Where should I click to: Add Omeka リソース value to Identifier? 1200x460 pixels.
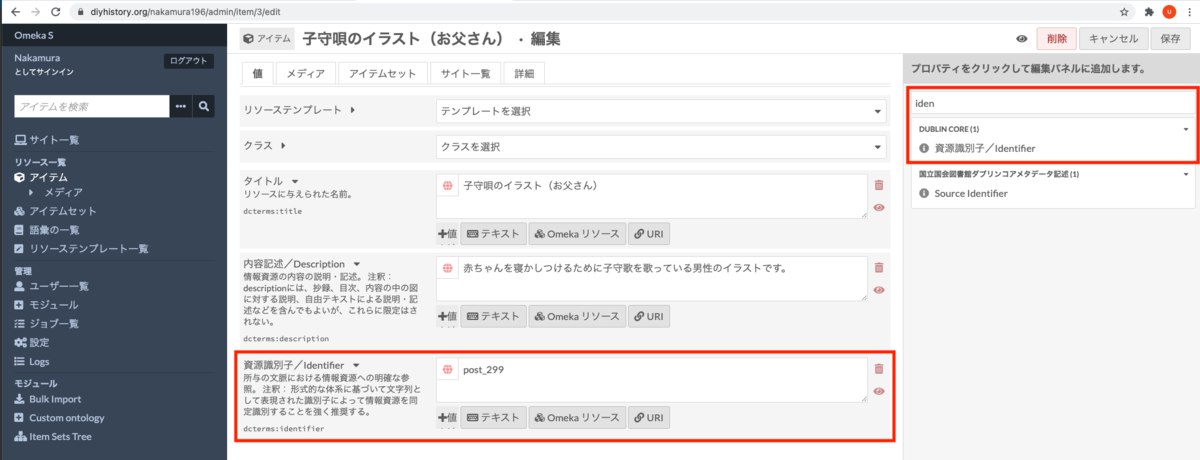(x=575, y=418)
